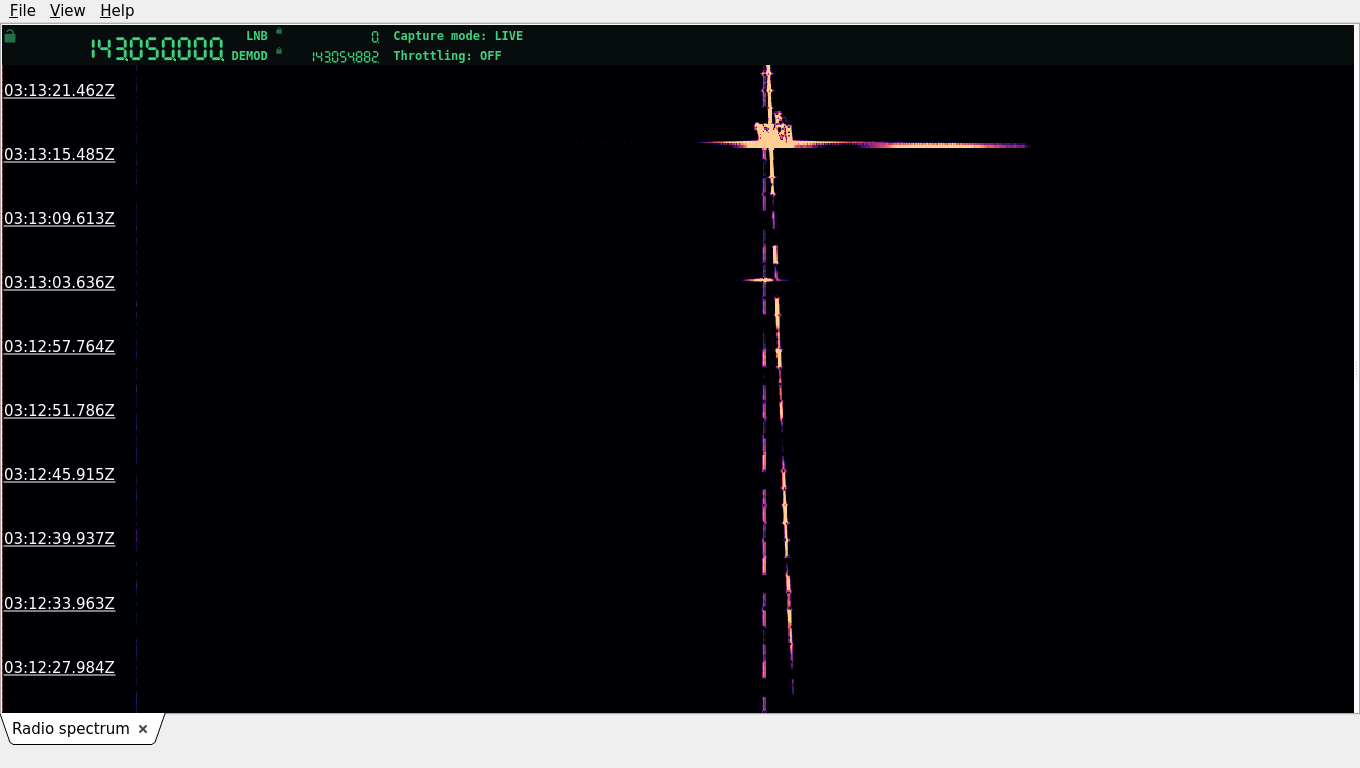Click the small horizontal burst on the waterfall
1360x768 pixels.
pyautogui.click(x=765, y=280)
